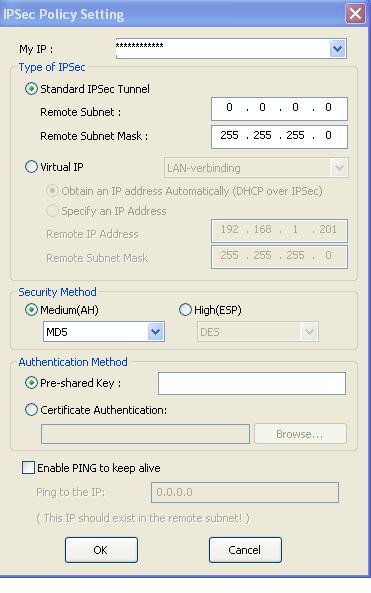Viewport: 371px width, 593px height.
Task: Open the LAN-verbinding adapter dropdown
Action: pos(339,168)
